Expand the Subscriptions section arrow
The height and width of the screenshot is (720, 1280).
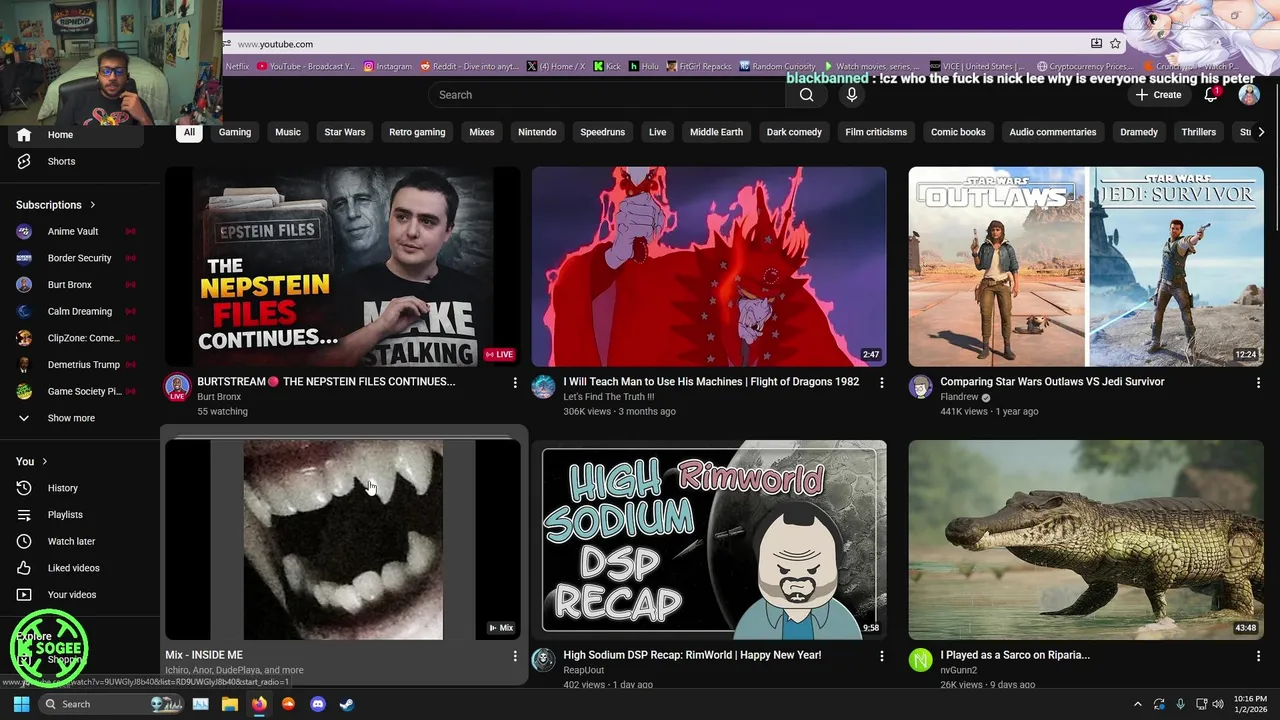coord(93,205)
